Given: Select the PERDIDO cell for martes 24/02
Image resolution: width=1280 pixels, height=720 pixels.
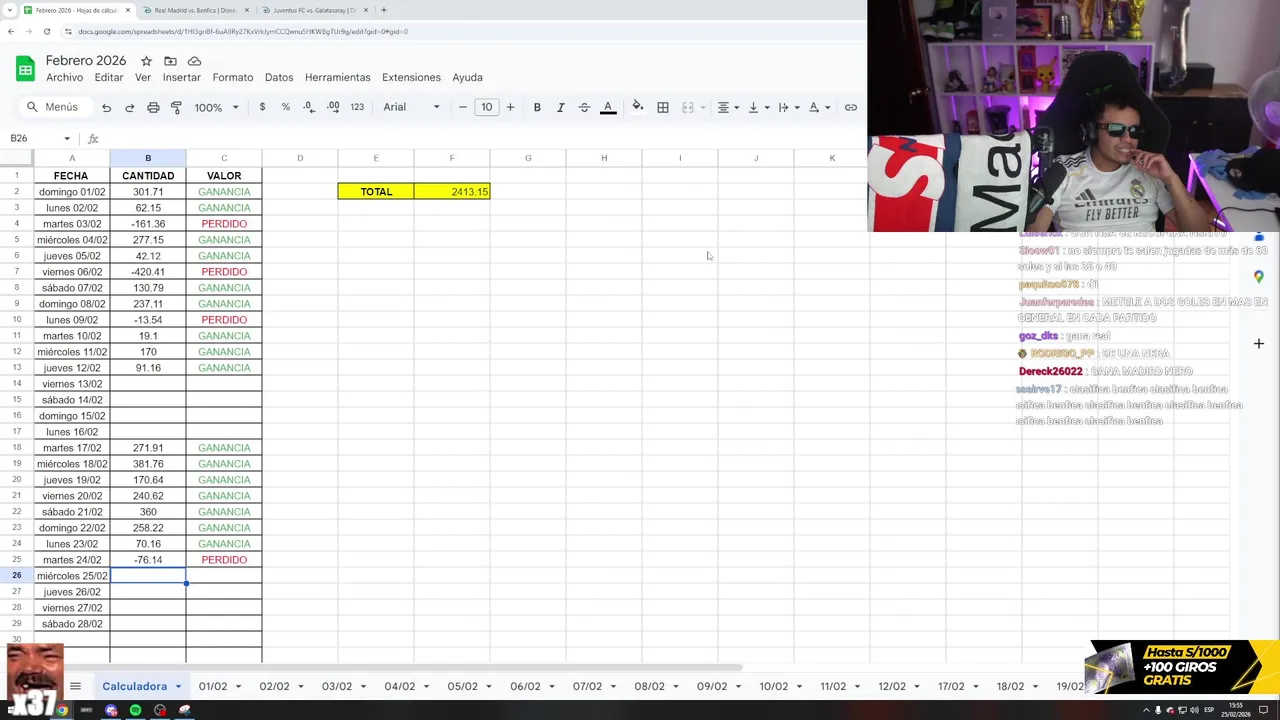Looking at the screenshot, I should (224, 560).
